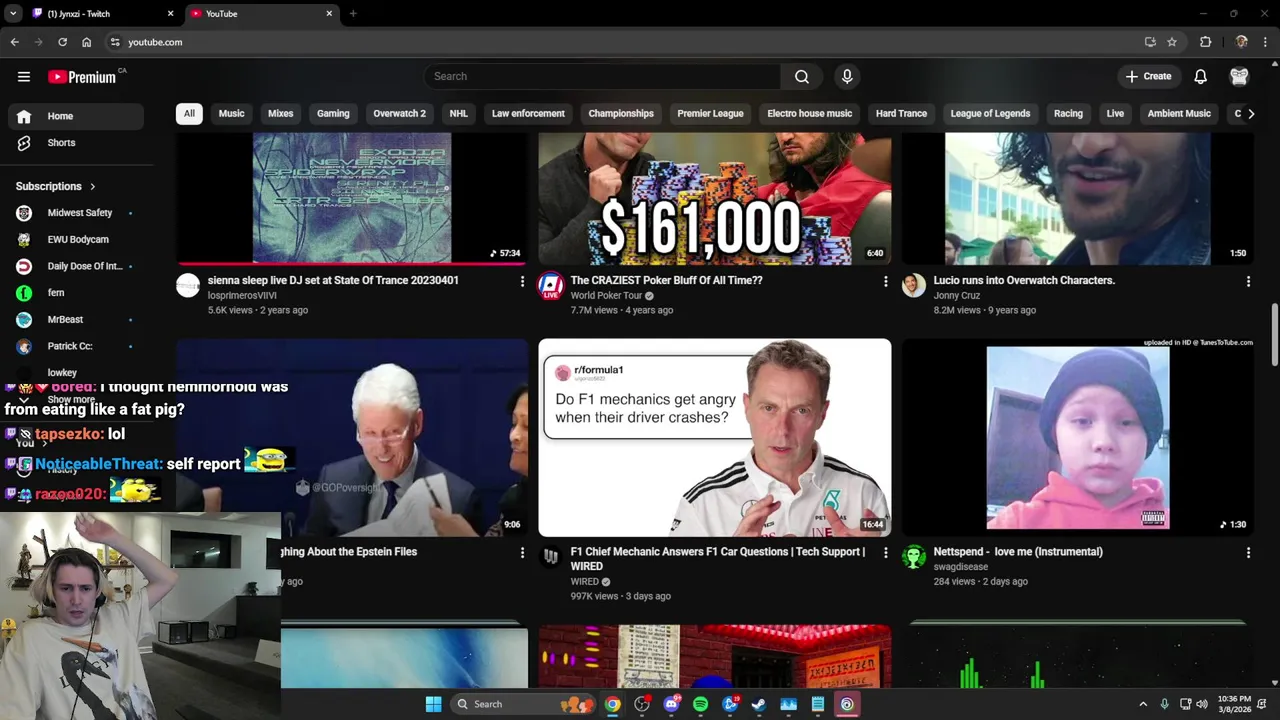
Task: Open the notifications bell
Action: (x=1201, y=76)
